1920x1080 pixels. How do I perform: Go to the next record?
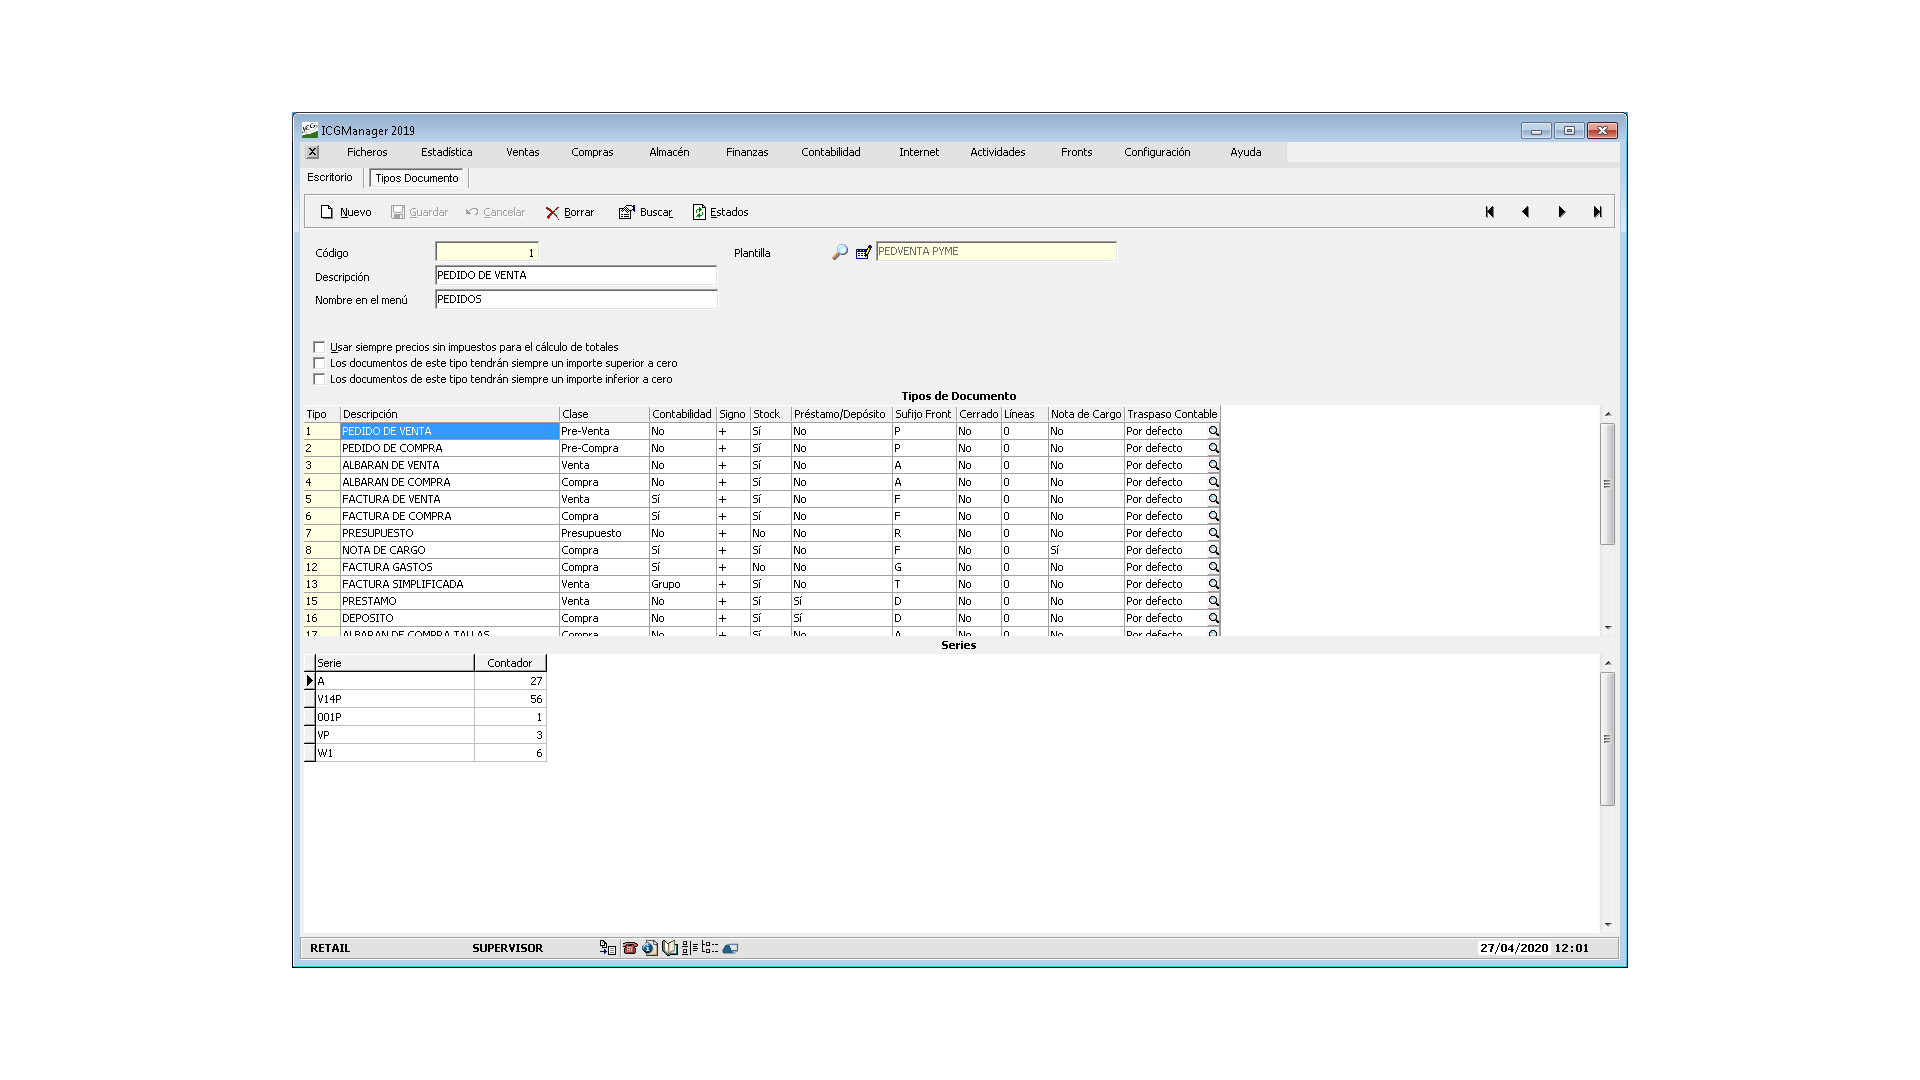[1561, 212]
